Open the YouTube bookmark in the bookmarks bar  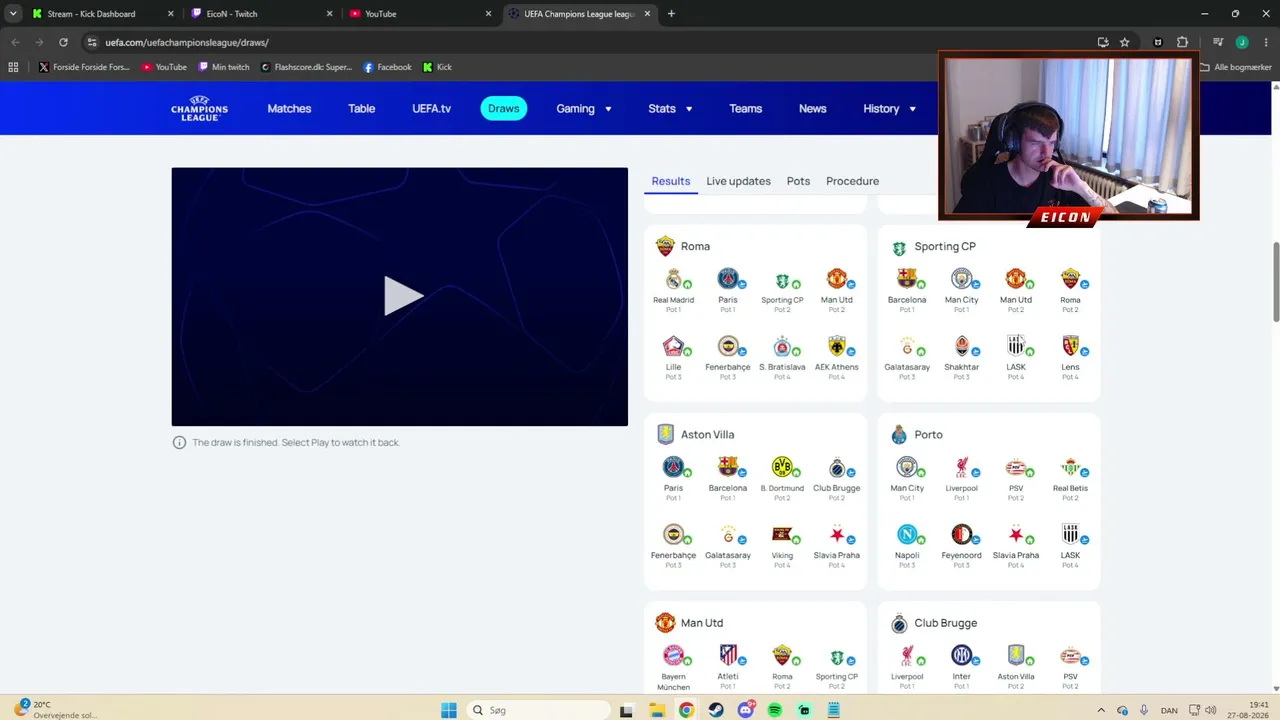coord(164,67)
